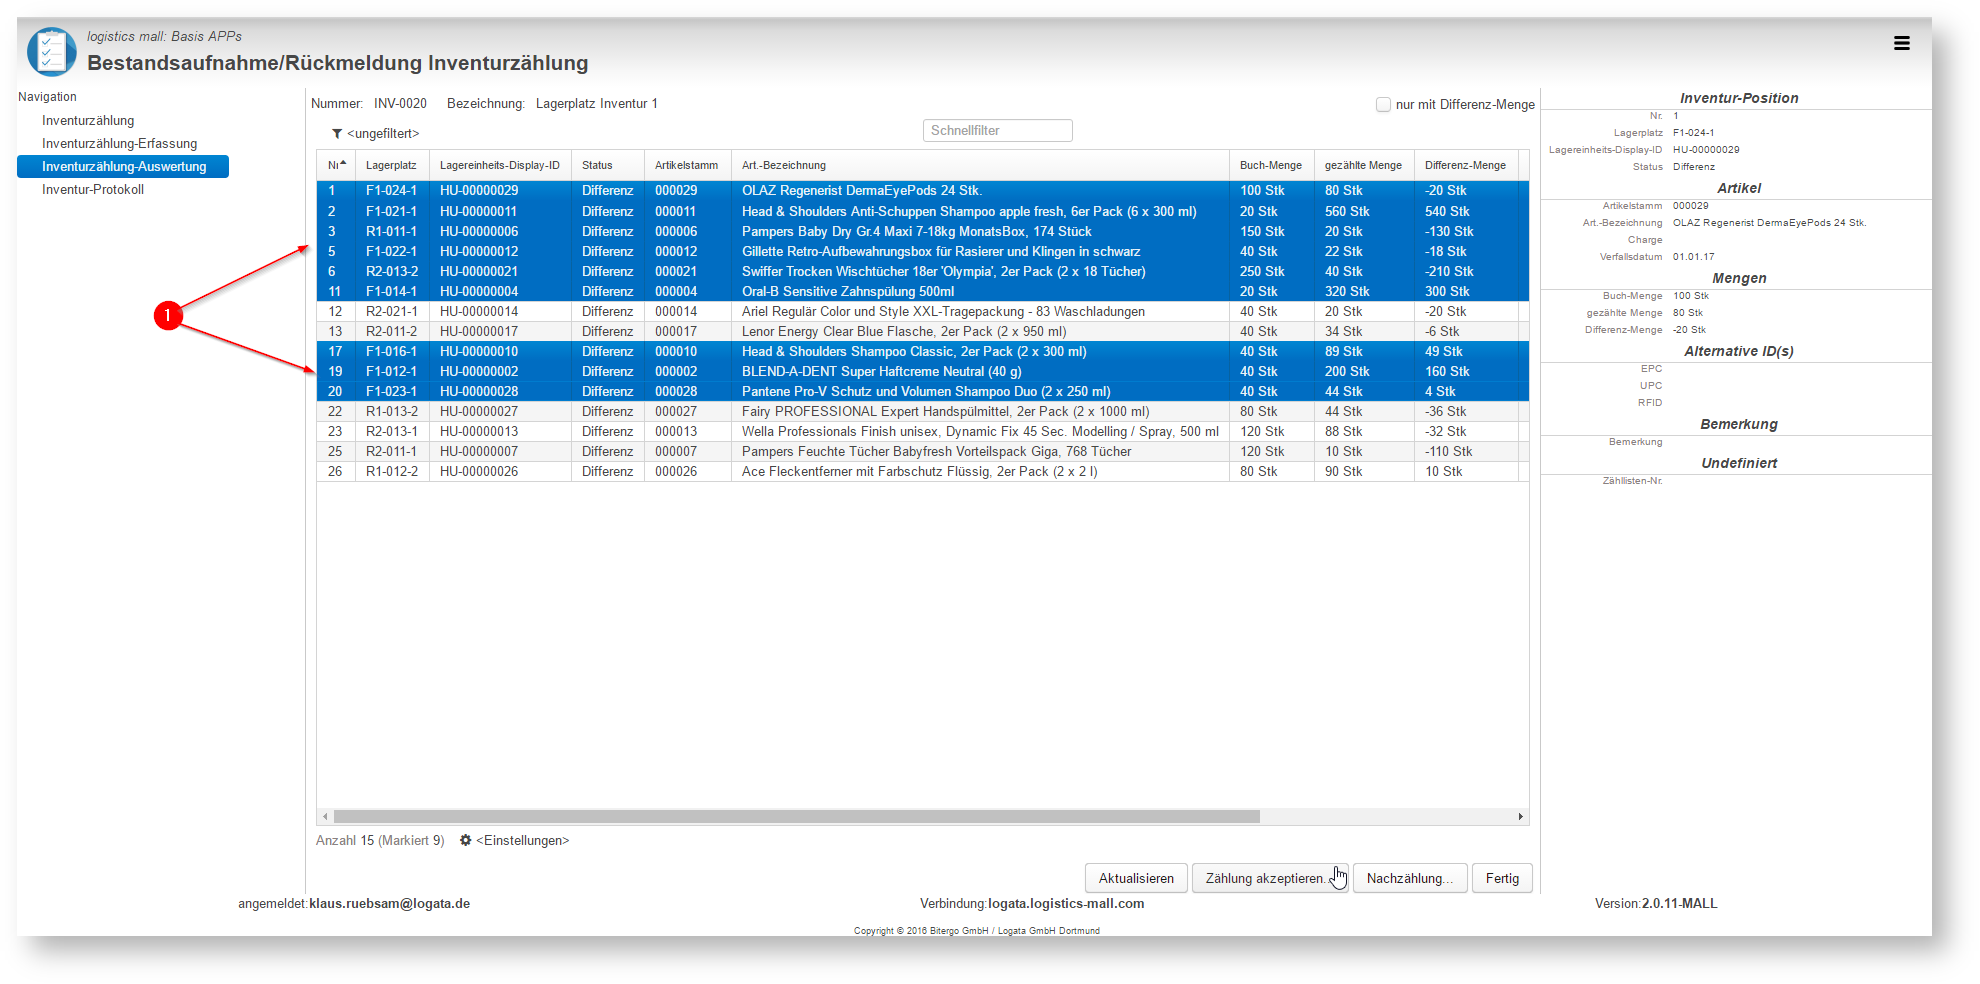Select Inventur-Protokoll in navigation
Viewport: 1980px width, 984px height.
(x=93, y=189)
